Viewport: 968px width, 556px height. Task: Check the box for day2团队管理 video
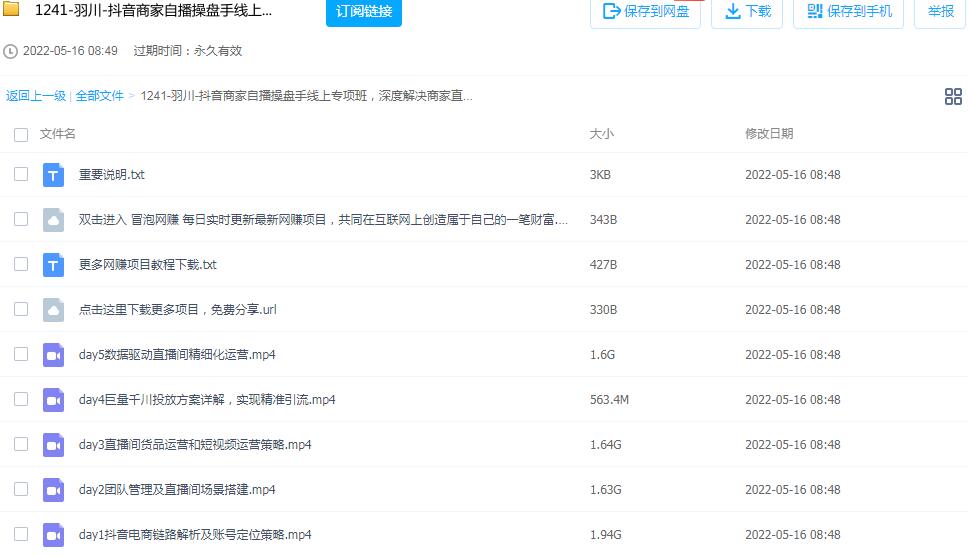(21, 489)
